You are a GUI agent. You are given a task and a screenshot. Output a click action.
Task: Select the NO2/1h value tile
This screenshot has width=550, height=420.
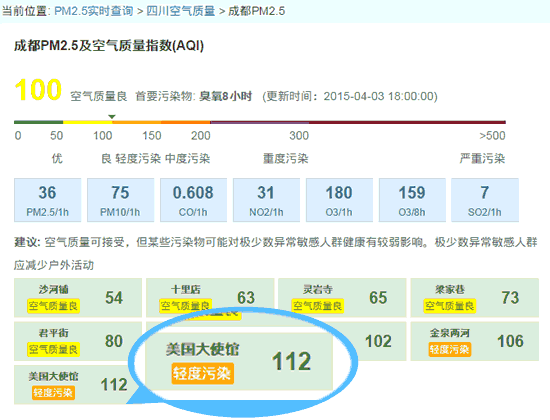click(x=266, y=200)
